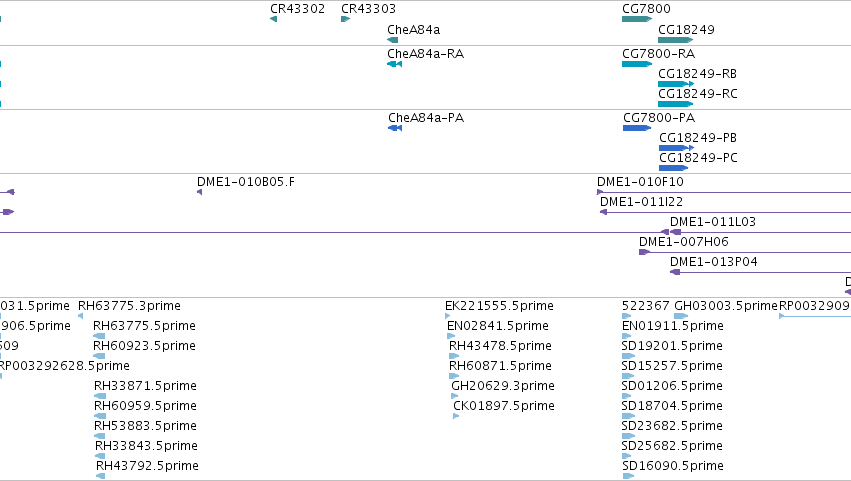Select EST RH60923.5prime arrow
Image resolution: width=851 pixels, height=481 pixels.
pyautogui.click(x=99, y=356)
